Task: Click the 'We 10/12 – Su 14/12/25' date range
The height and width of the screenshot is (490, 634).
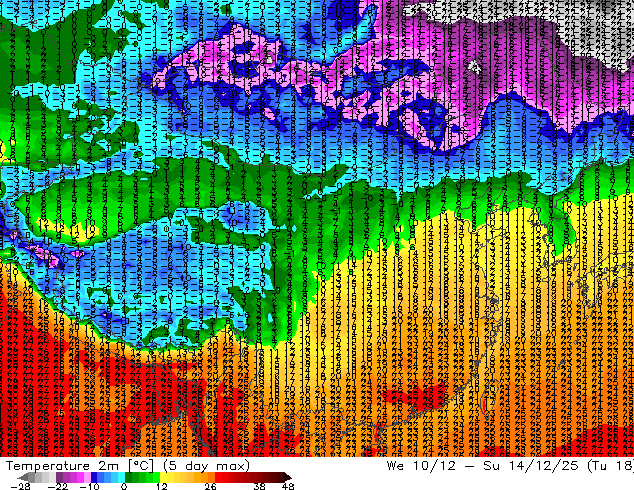Action: (484, 466)
